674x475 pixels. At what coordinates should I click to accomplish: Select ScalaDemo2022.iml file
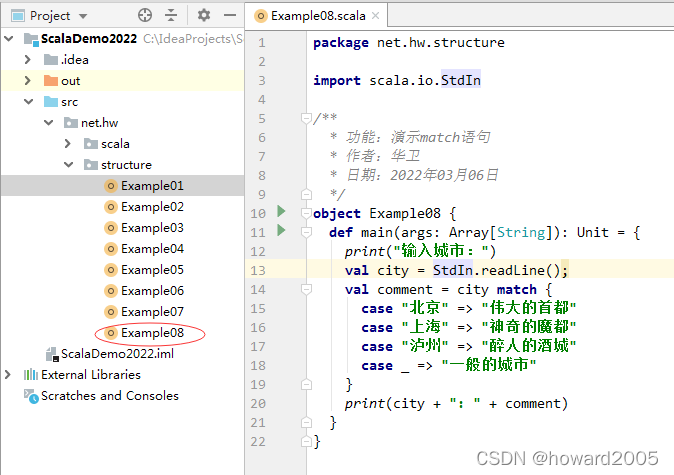pyautogui.click(x=117, y=354)
